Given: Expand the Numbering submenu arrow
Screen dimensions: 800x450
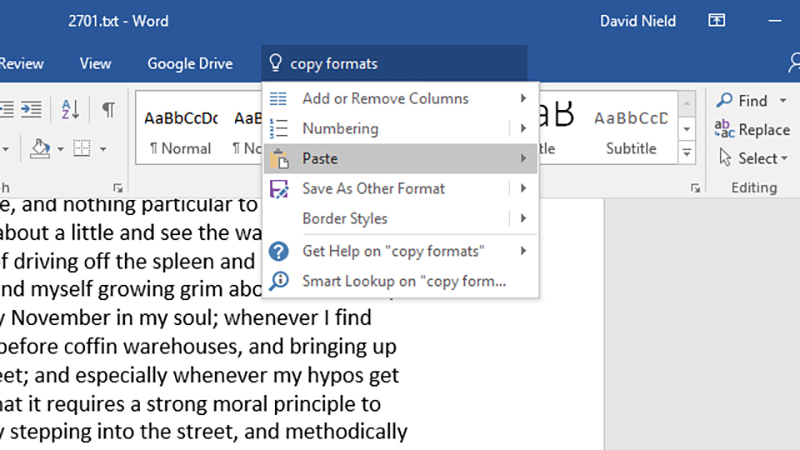Looking at the screenshot, I should pyautogui.click(x=523, y=128).
